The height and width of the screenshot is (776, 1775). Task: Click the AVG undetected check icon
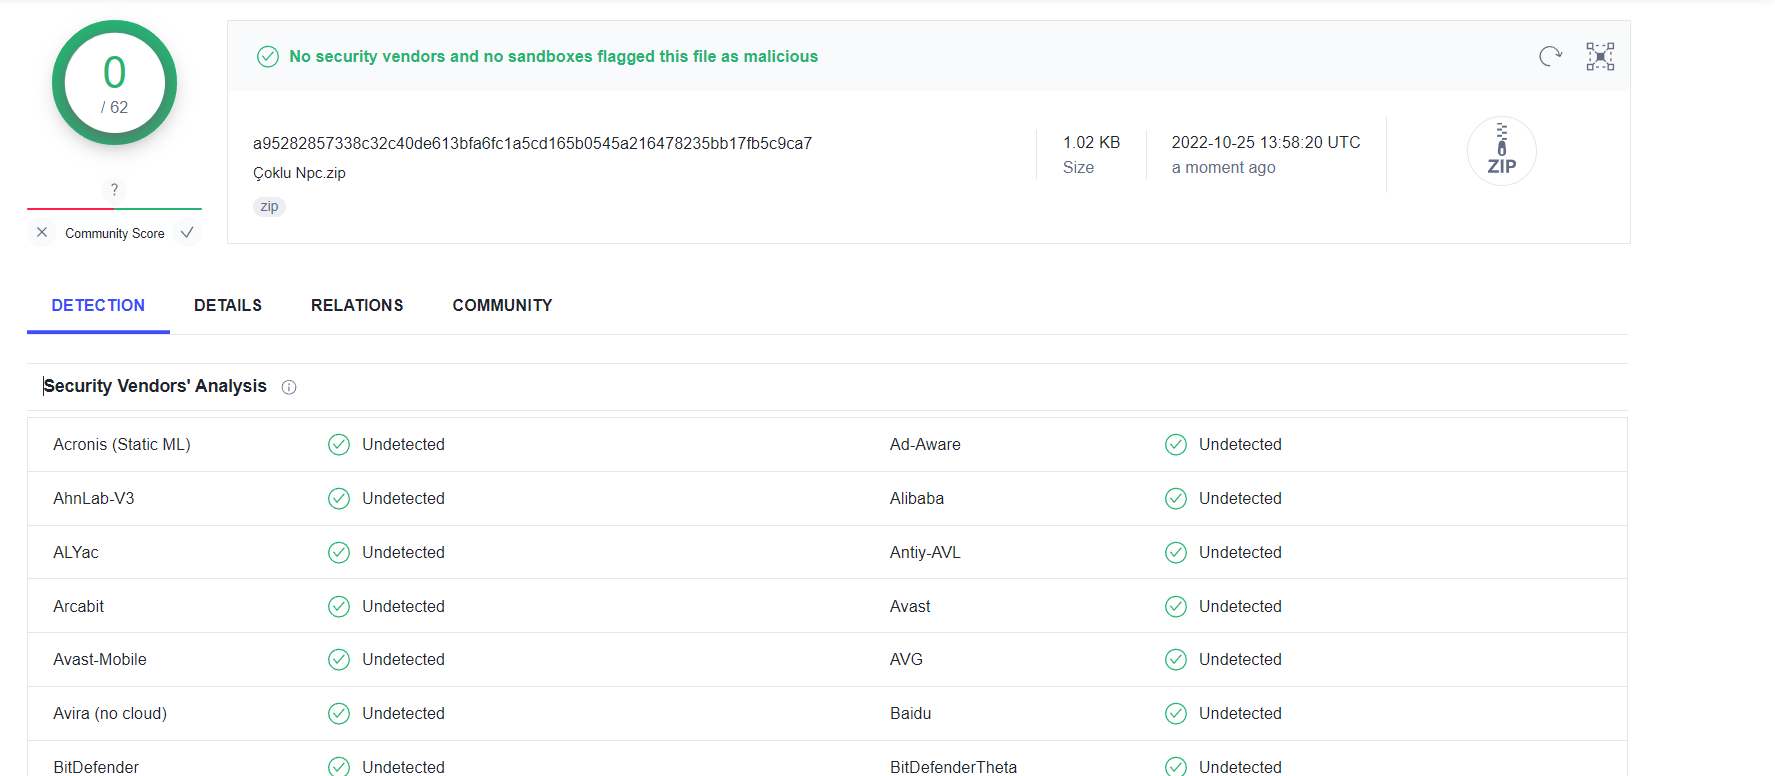[1176, 659]
